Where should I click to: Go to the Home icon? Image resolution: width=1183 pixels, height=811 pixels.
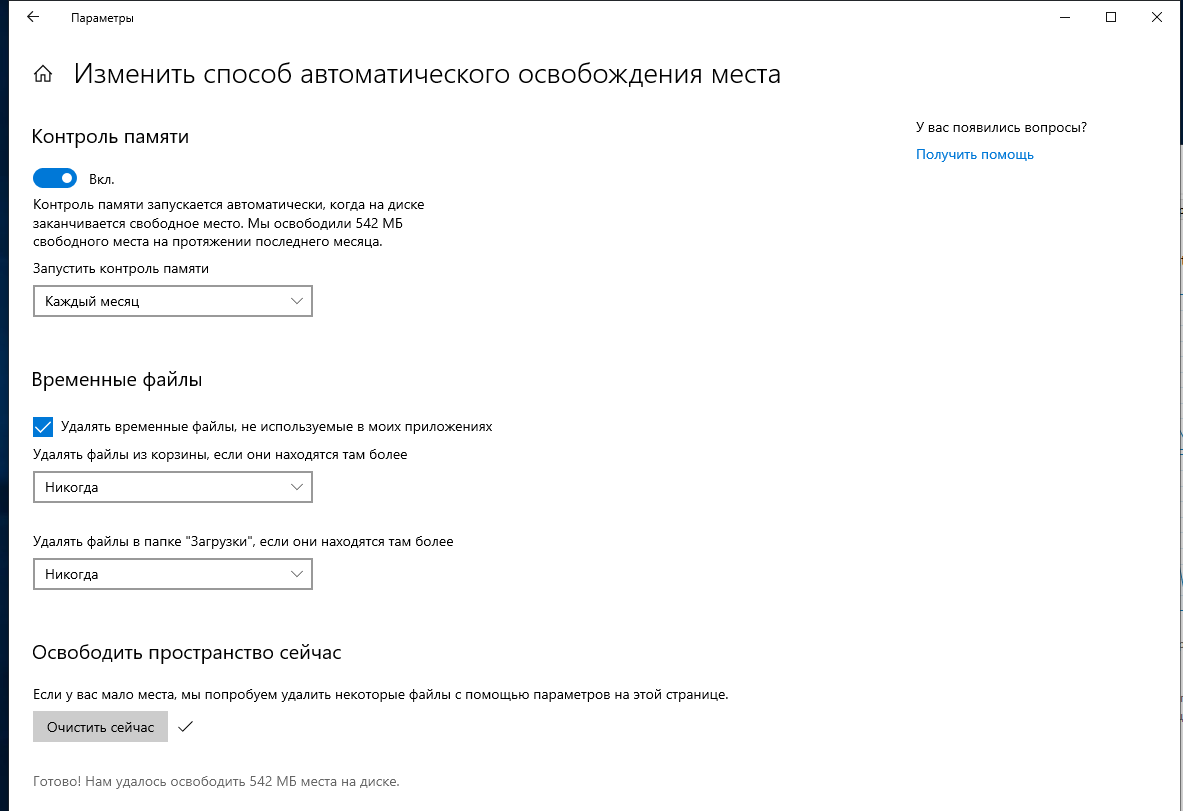point(43,74)
